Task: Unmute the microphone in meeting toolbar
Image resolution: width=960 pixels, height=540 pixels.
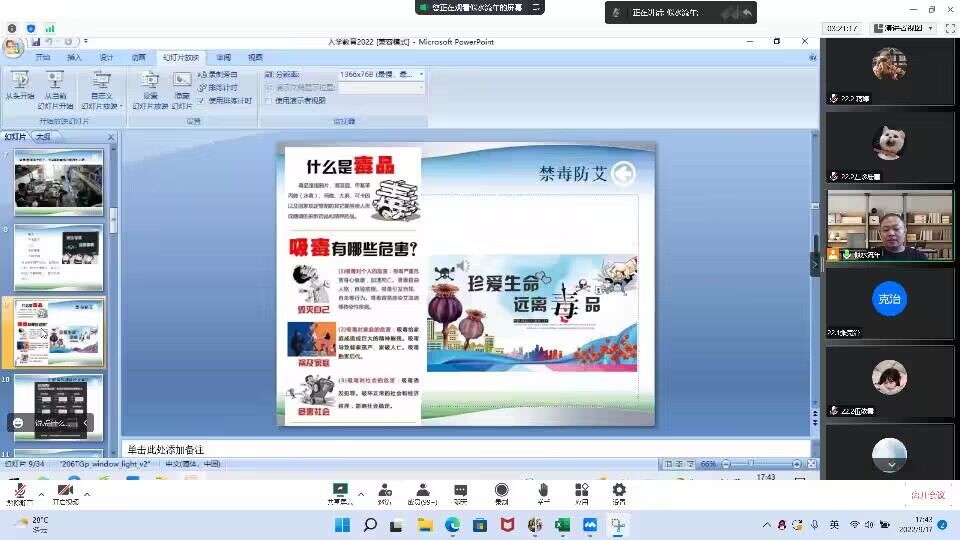Action: click(18, 492)
